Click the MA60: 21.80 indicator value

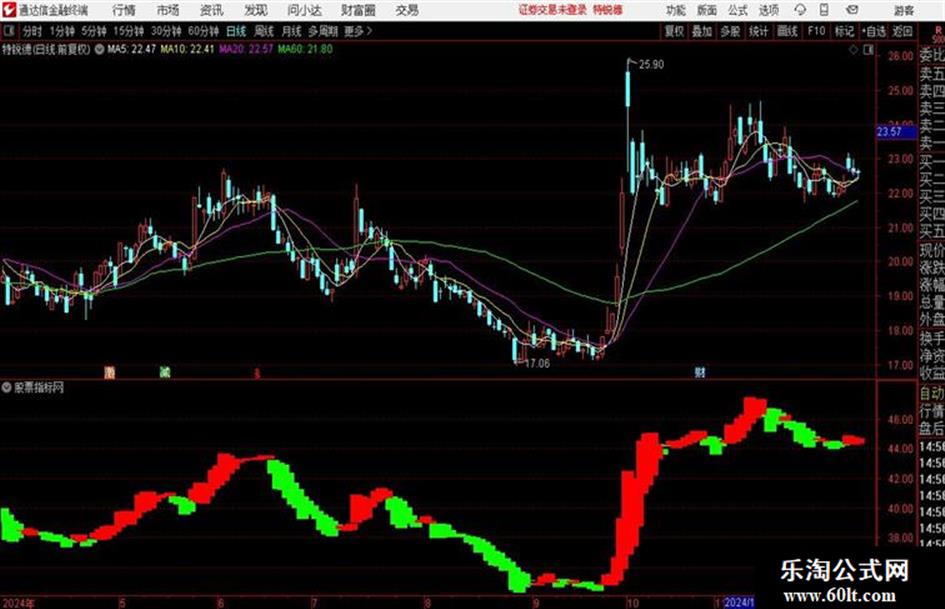[305, 49]
